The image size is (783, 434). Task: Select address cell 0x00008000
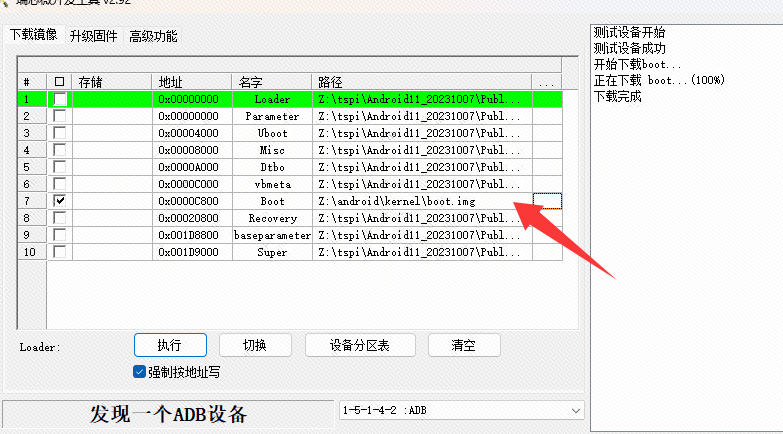pyautogui.click(x=192, y=150)
